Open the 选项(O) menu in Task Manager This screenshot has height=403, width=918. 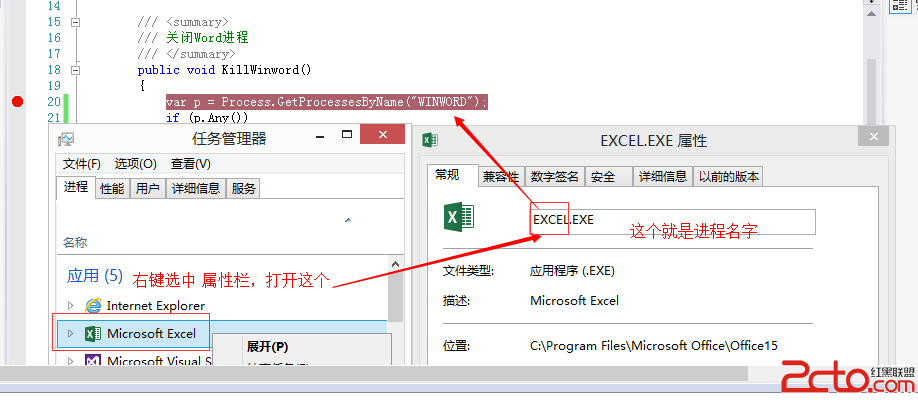(x=135, y=163)
